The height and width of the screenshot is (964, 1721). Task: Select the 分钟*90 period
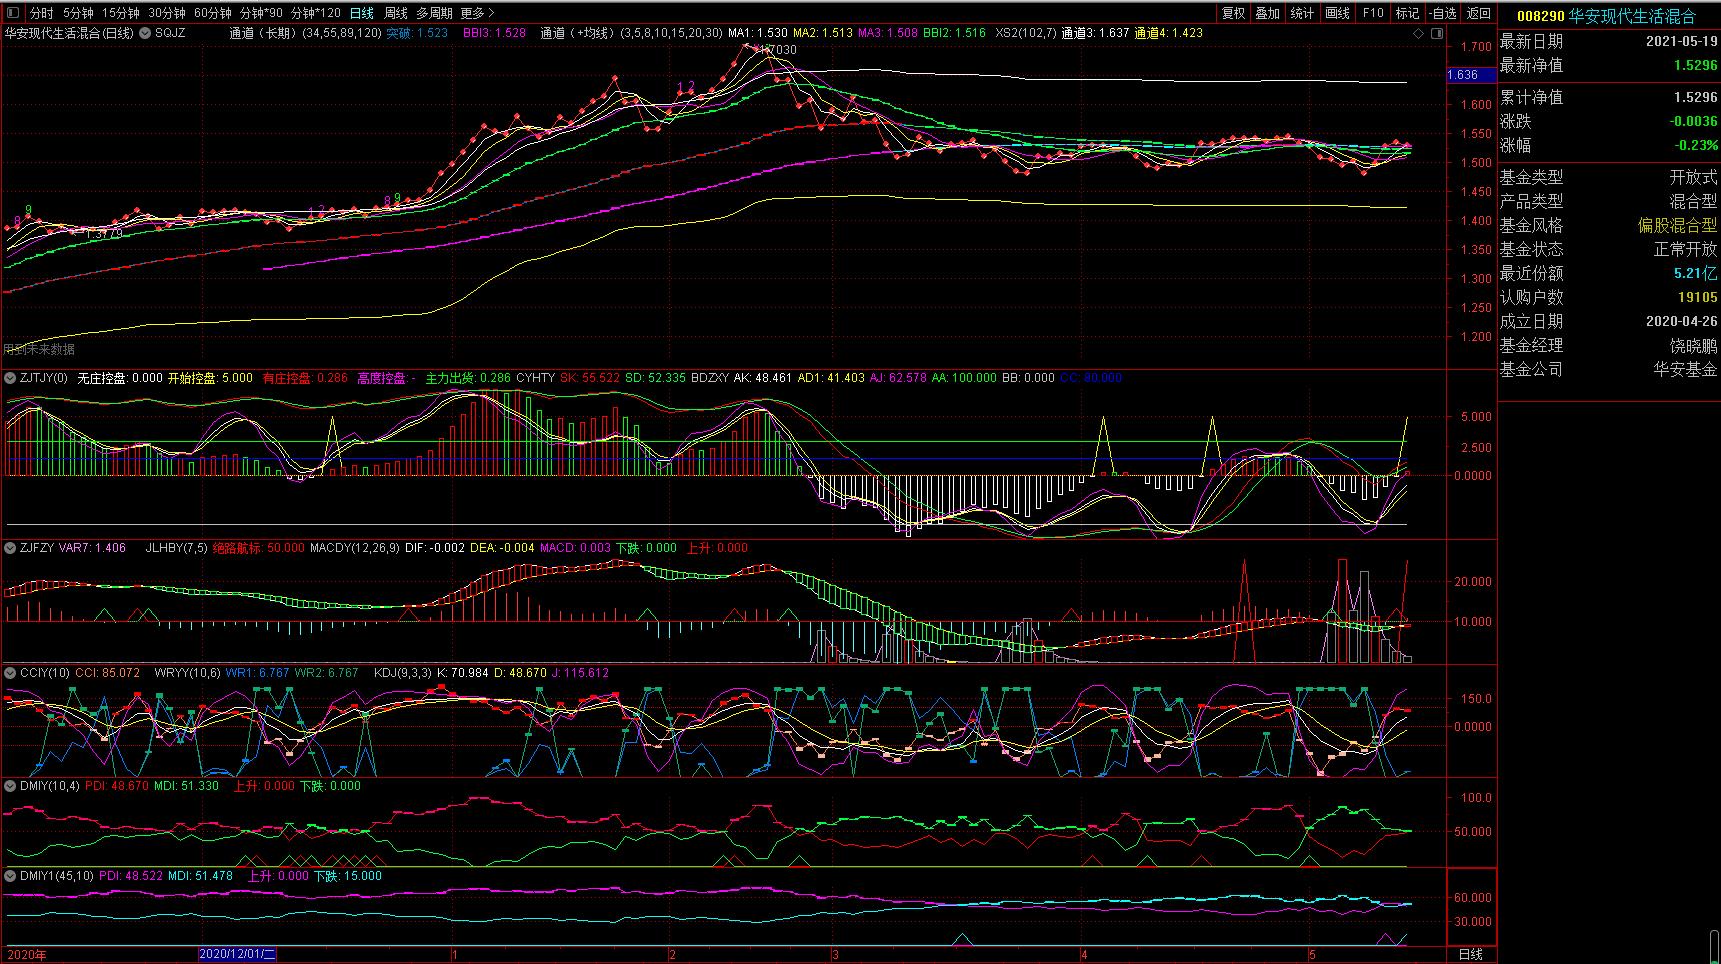click(x=262, y=13)
